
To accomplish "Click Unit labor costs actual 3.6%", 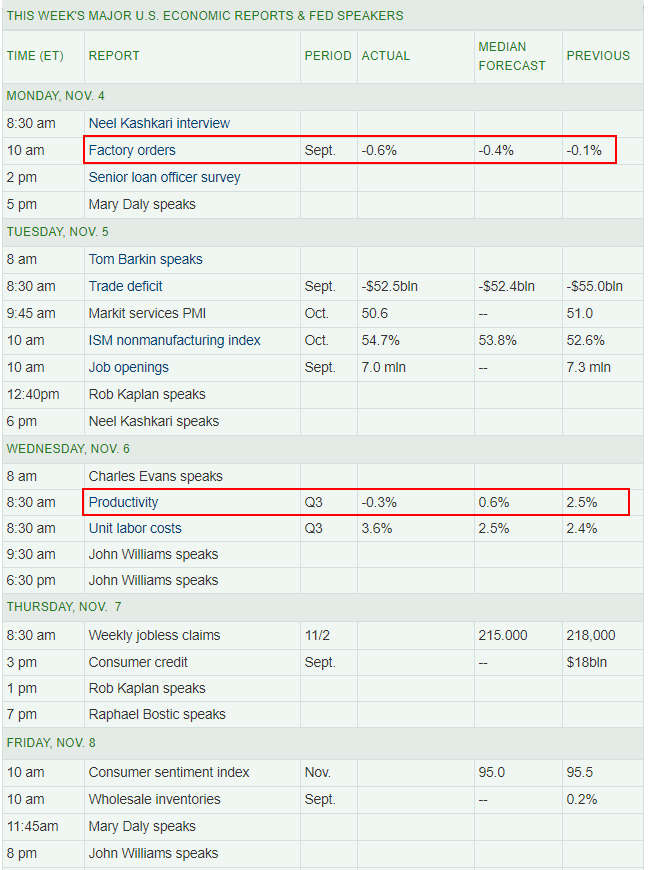I will point(377,528).
